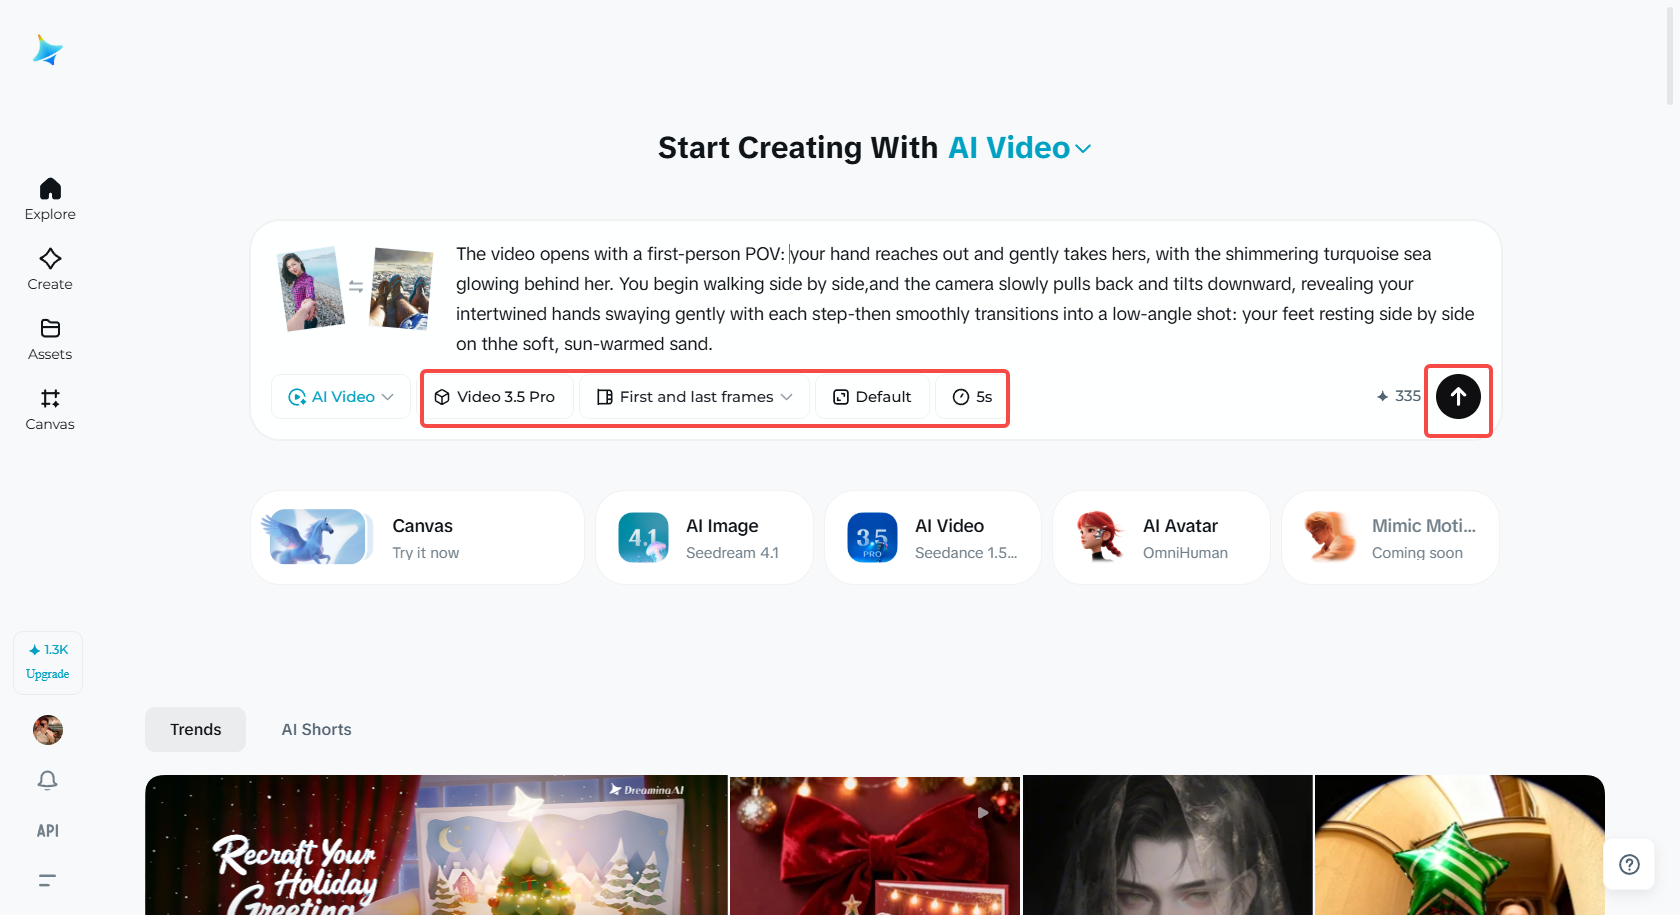The width and height of the screenshot is (1680, 915).
Task: Open the Recraft Your Holiday Greeting banner
Action: [x=436, y=845]
